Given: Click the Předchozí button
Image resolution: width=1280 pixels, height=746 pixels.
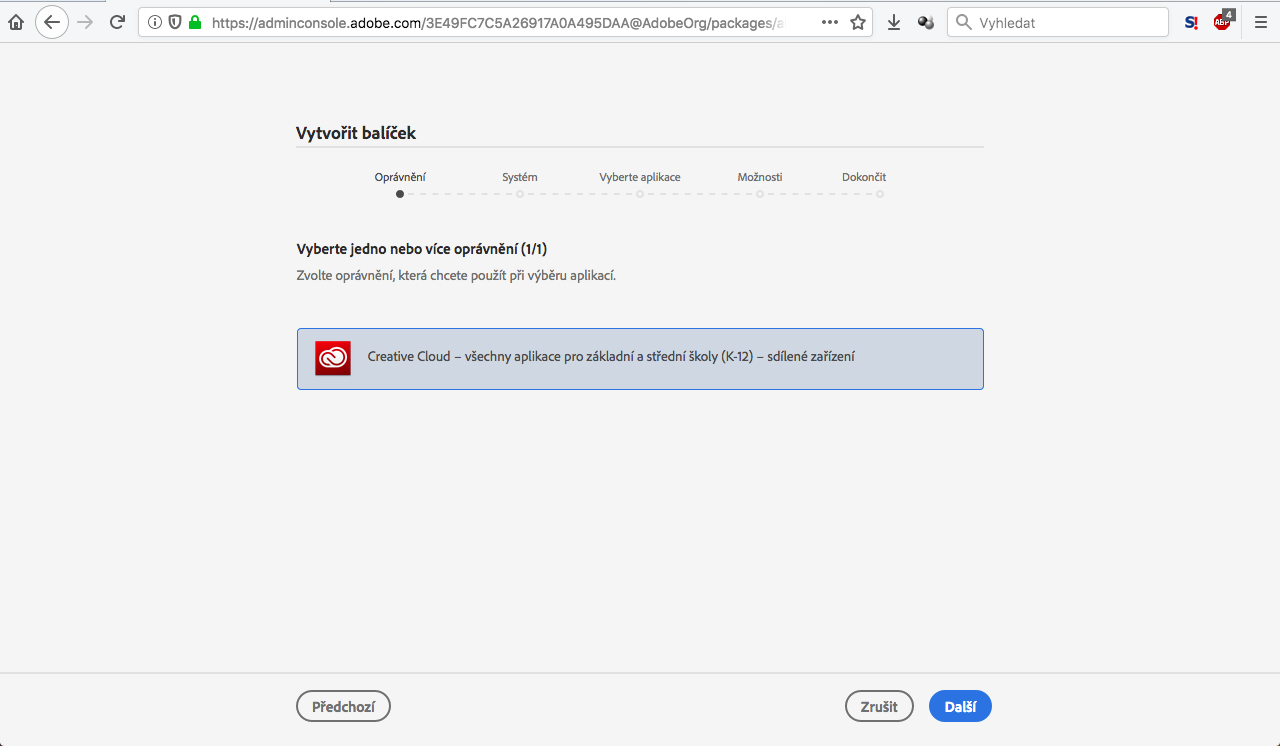Looking at the screenshot, I should tap(343, 706).
